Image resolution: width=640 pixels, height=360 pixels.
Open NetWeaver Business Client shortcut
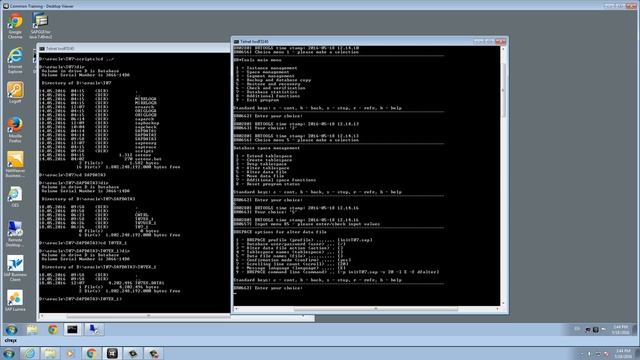(15, 164)
